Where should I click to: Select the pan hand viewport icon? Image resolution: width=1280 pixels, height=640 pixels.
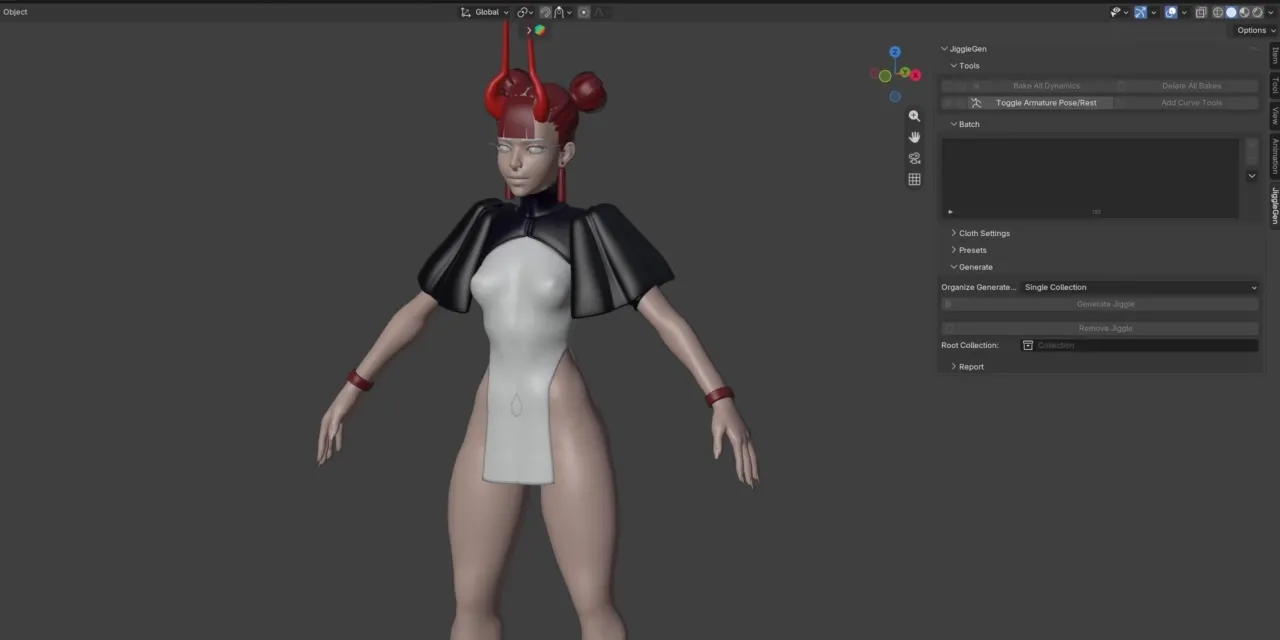(914, 137)
